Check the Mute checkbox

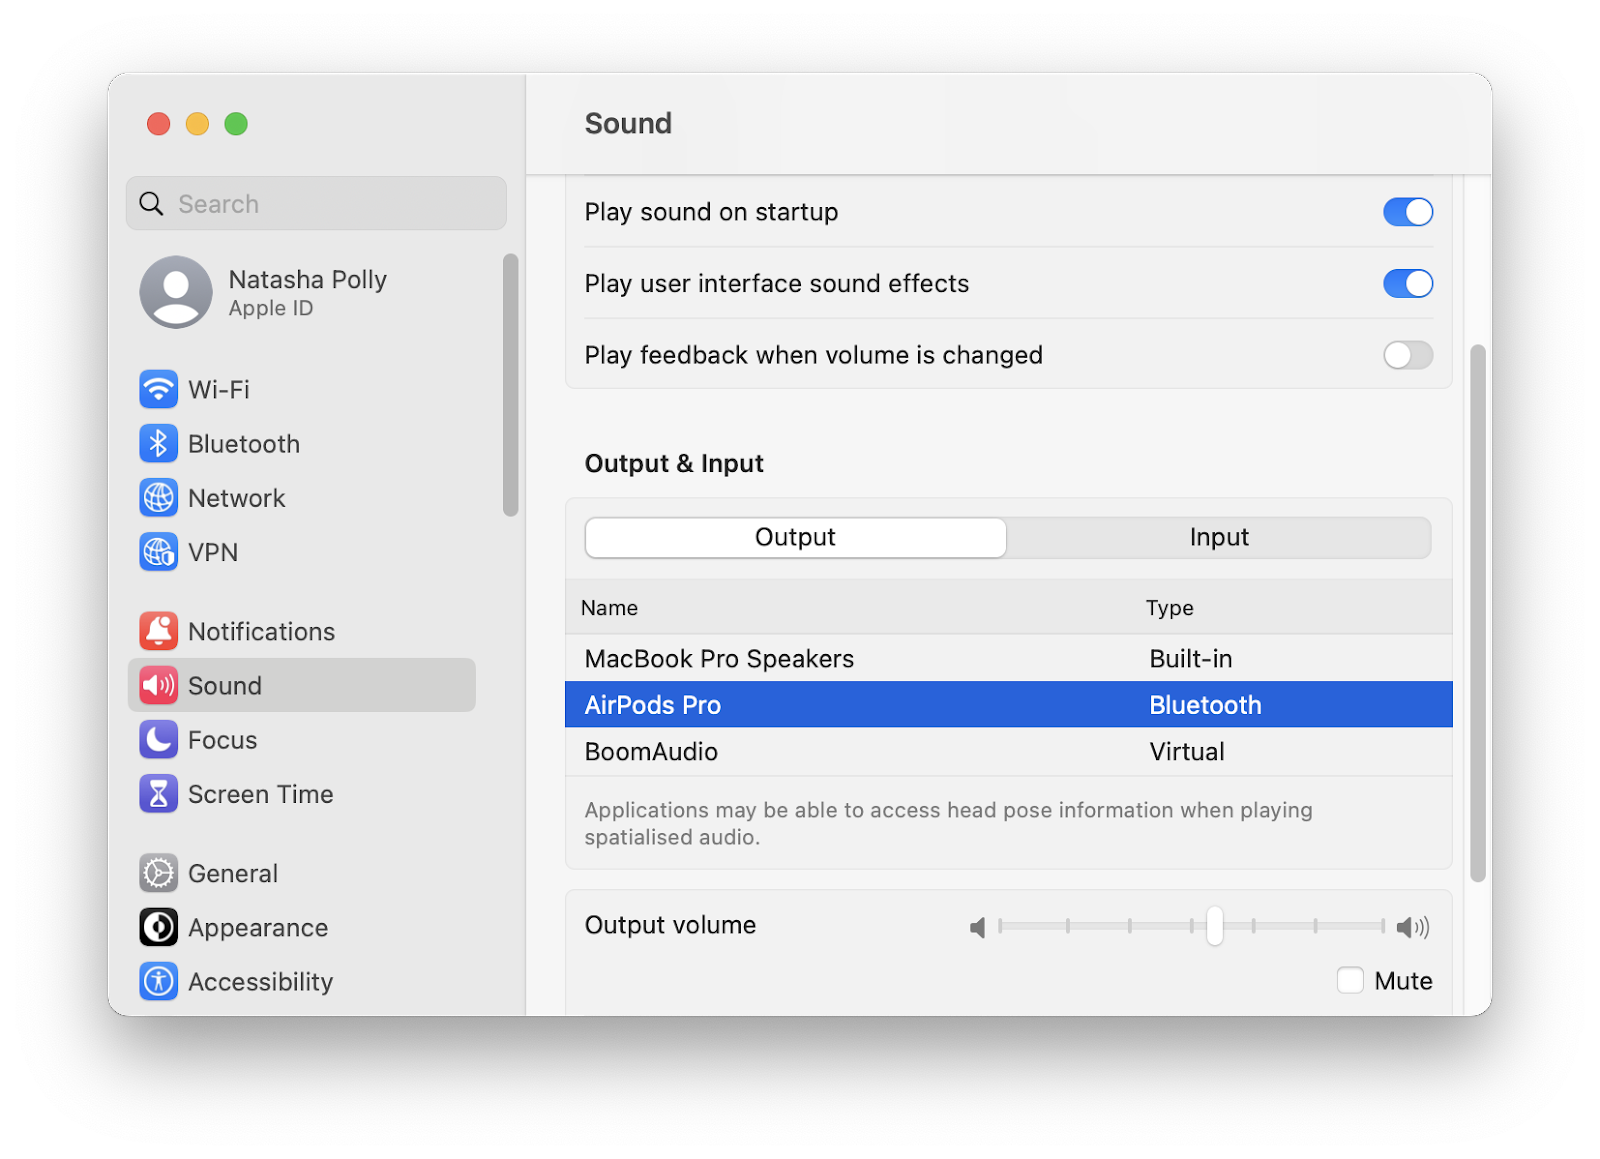pyautogui.click(x=1350, y=981)
